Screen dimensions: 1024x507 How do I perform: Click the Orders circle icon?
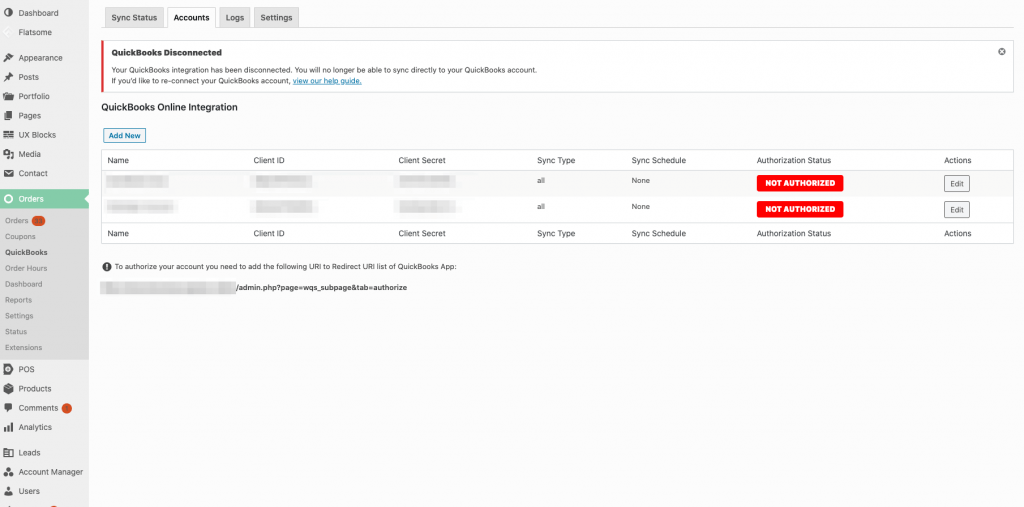pos(8,199)
